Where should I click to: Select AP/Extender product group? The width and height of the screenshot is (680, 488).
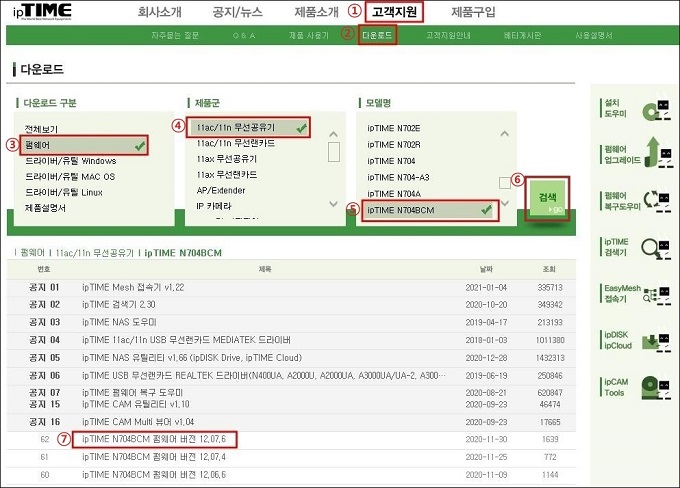pos(221,190)
